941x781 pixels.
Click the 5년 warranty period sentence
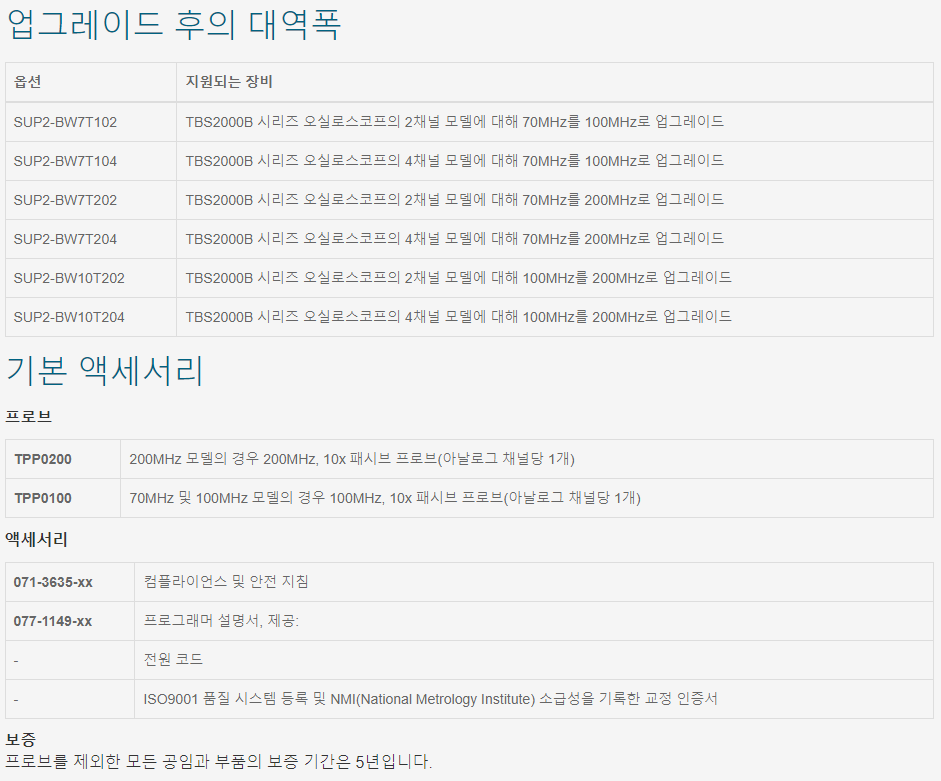click(x=218, y=762)
